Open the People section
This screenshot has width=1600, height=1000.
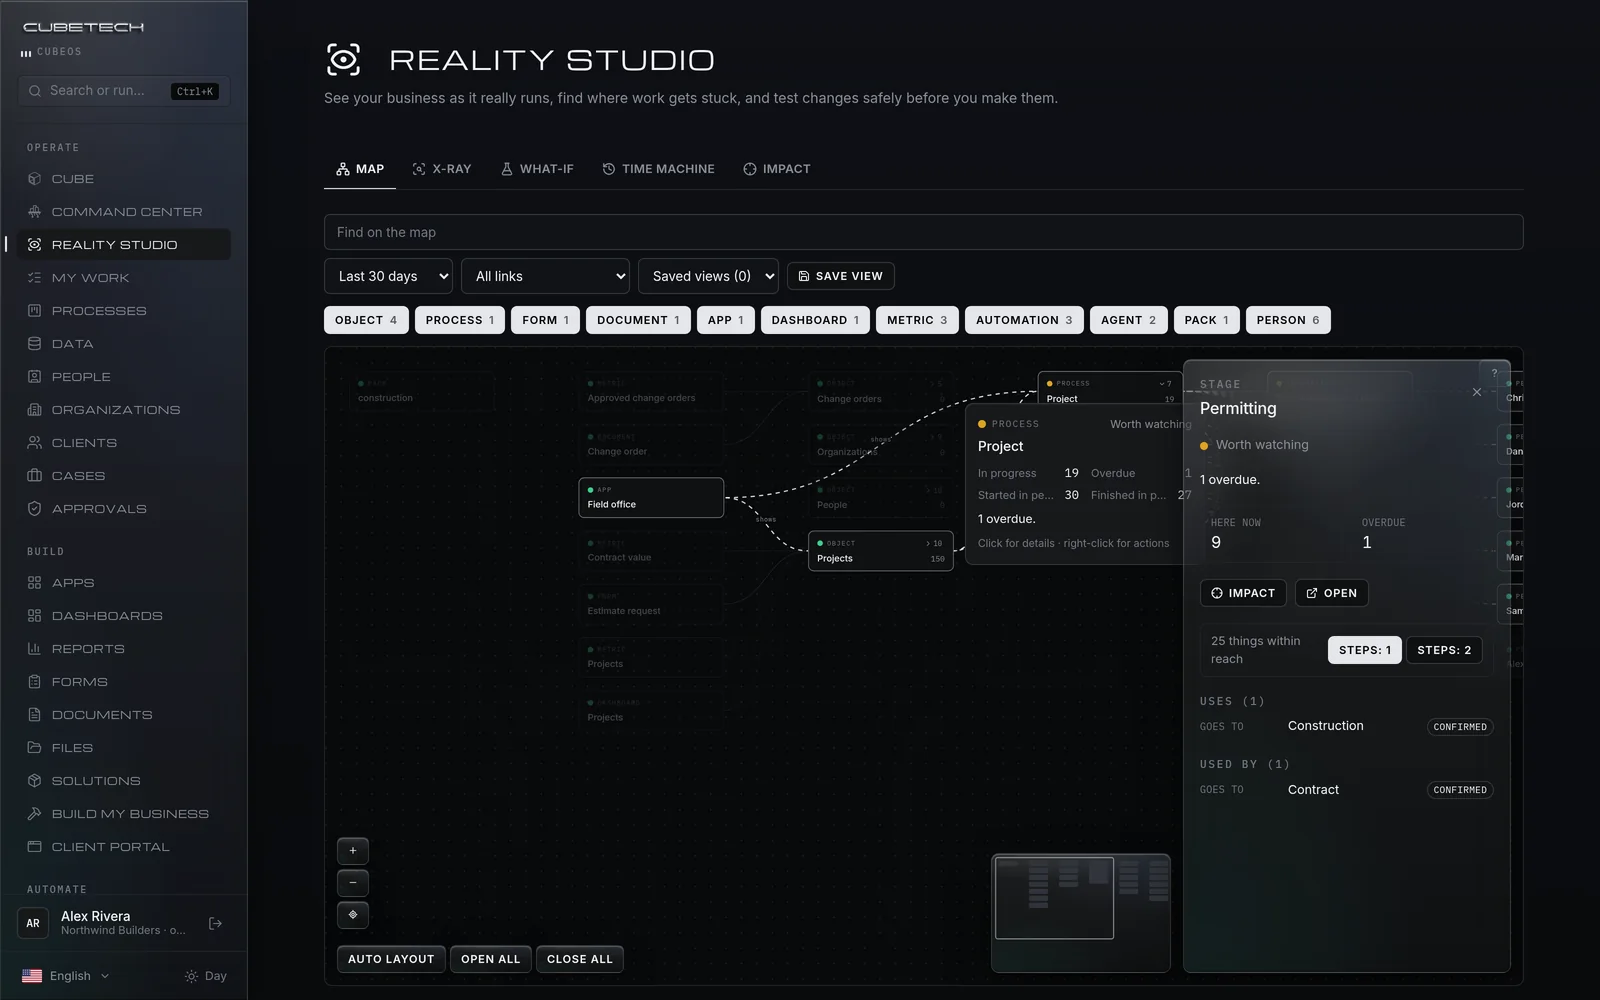pyautogui.click(x=124, y=377)
